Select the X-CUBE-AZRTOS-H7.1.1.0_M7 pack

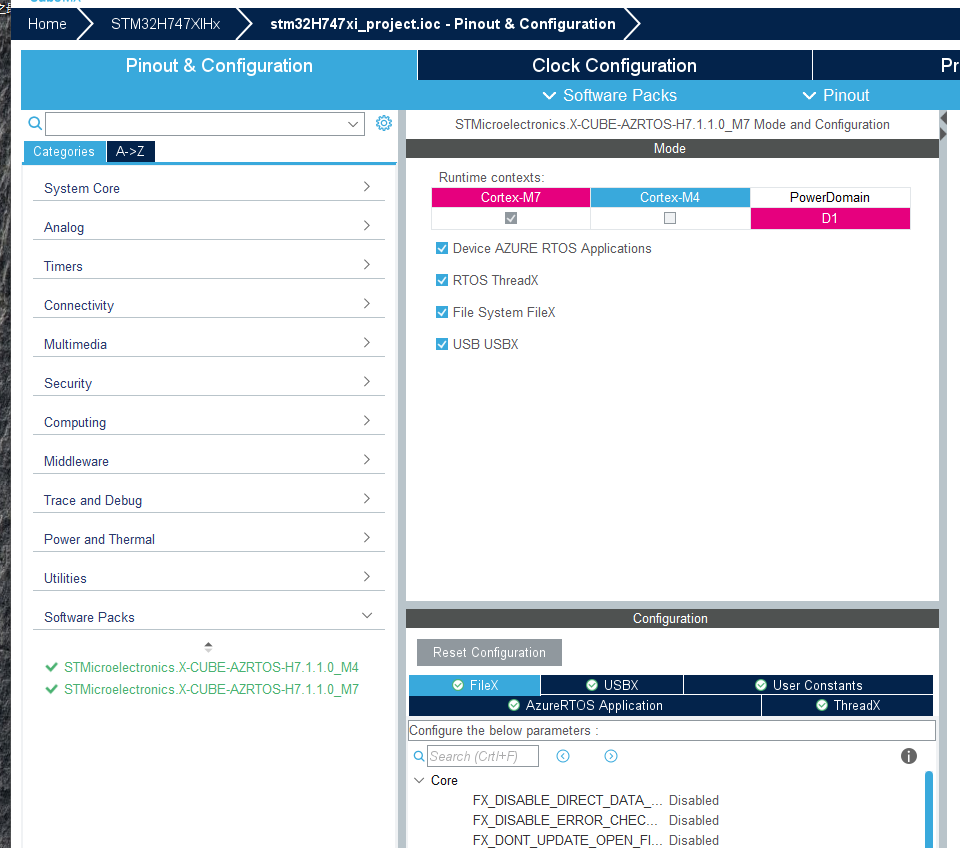tap(211, 689)
